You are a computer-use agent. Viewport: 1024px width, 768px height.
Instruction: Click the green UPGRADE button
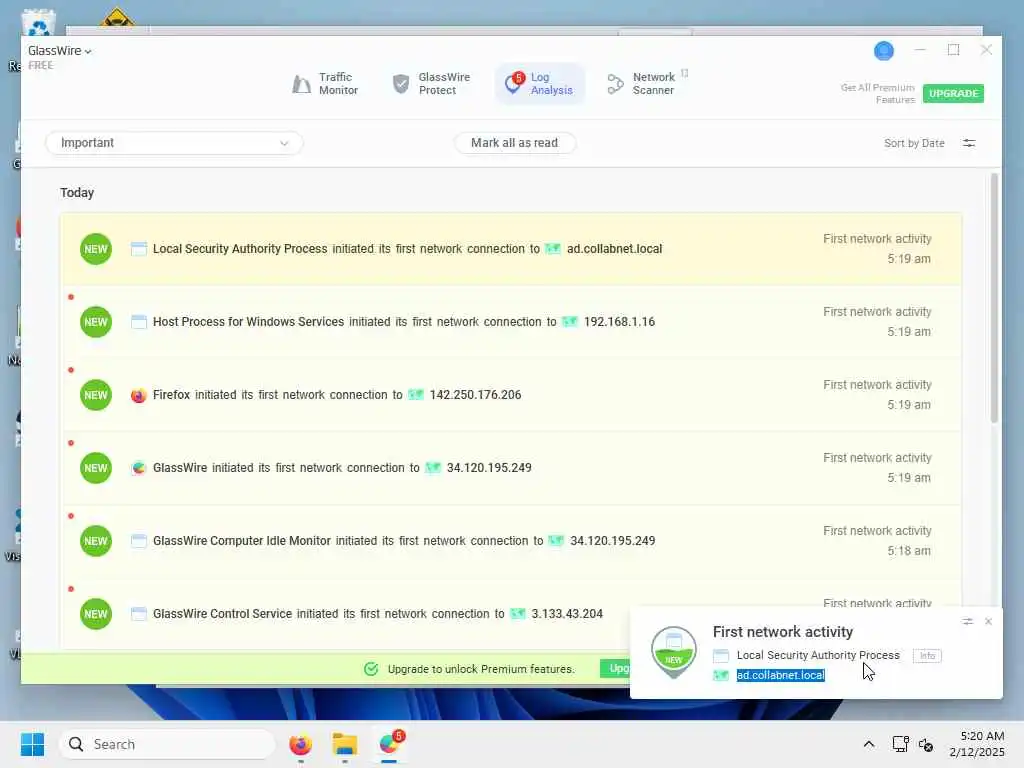953,93
